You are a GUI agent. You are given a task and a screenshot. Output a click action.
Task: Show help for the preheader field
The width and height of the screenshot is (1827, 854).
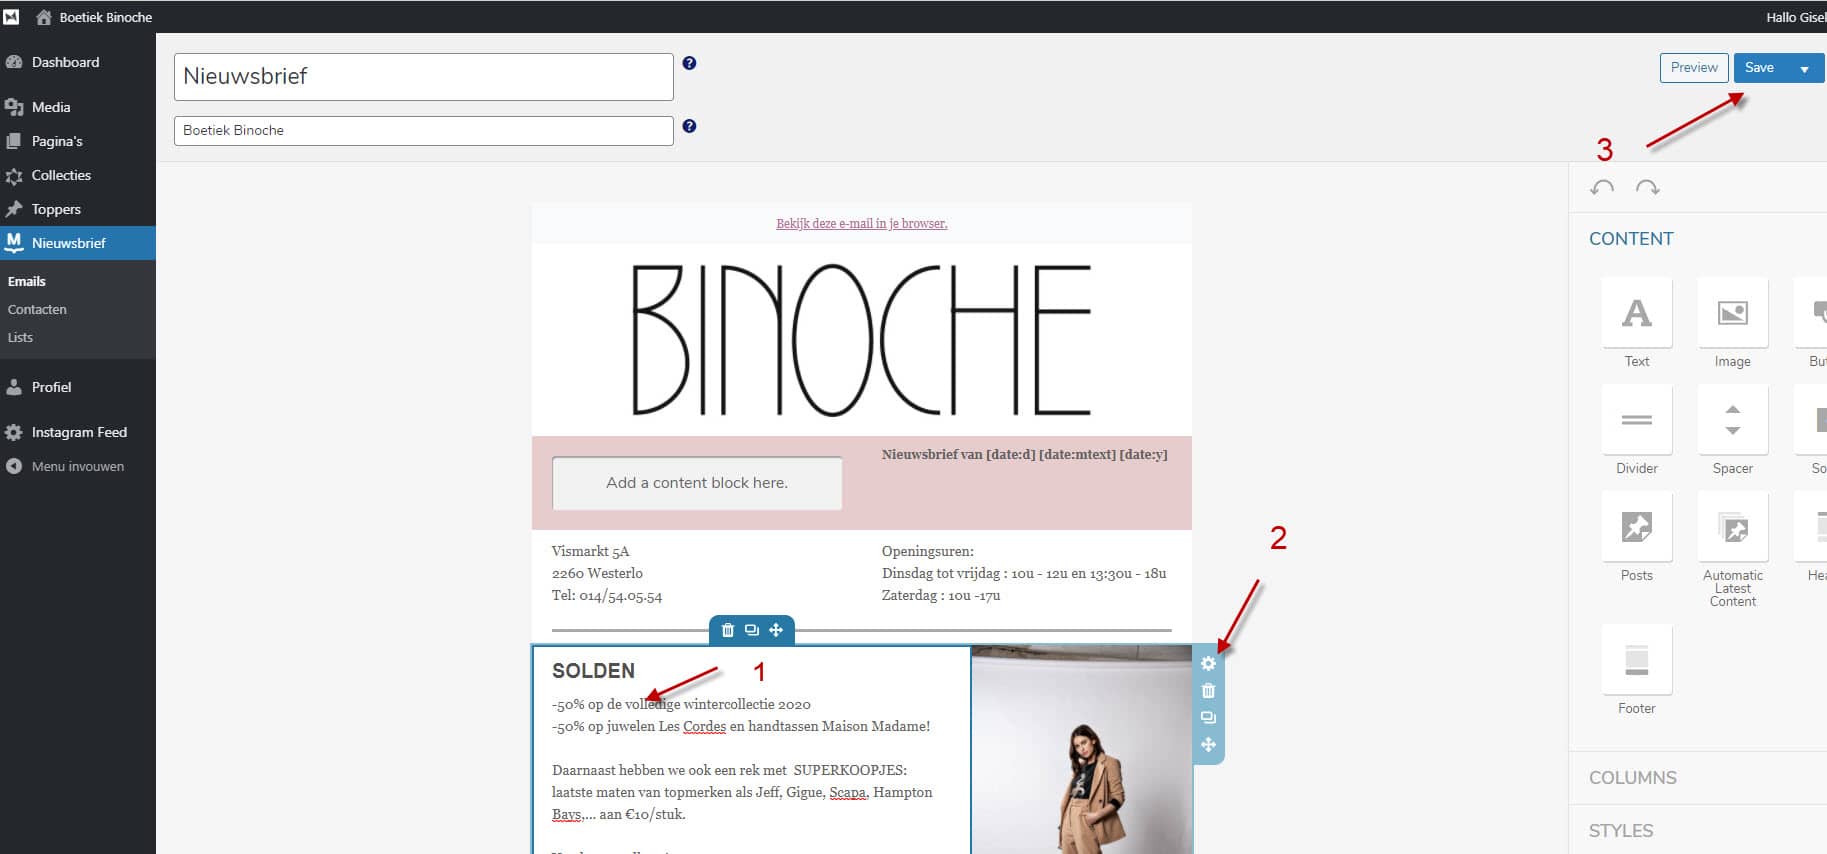point(689,126)
